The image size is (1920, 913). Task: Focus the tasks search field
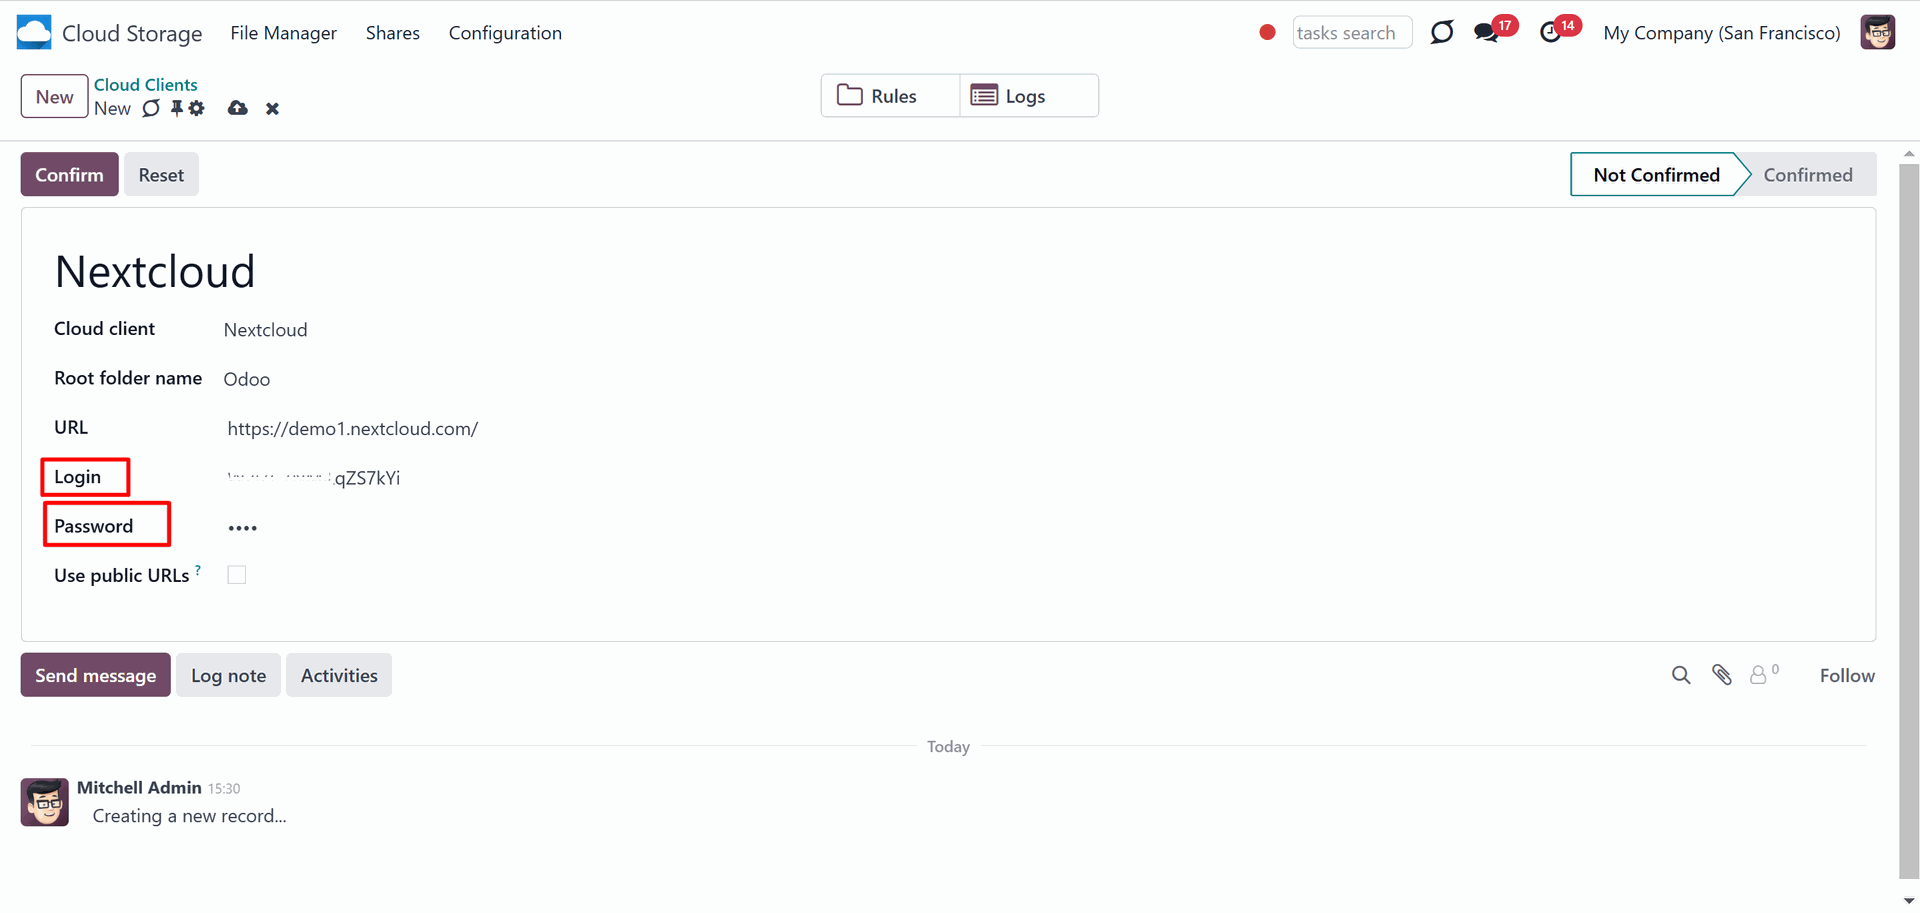pyautogui.click(x=1352, y=33)
